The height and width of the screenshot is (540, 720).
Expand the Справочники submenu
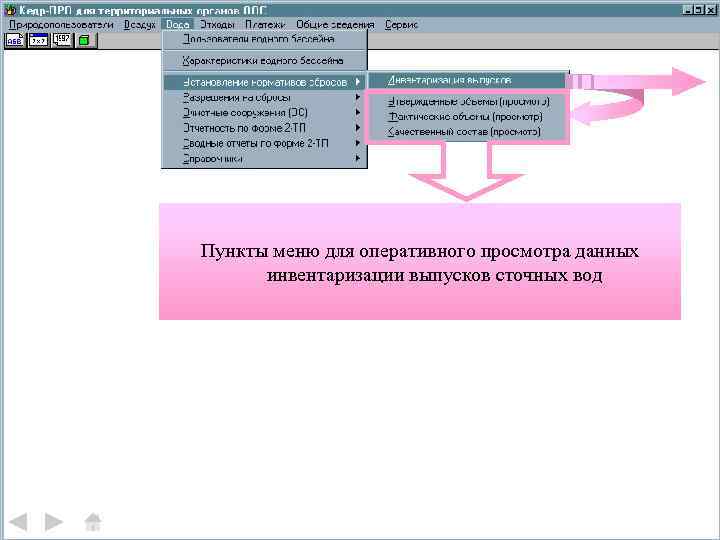264,159
